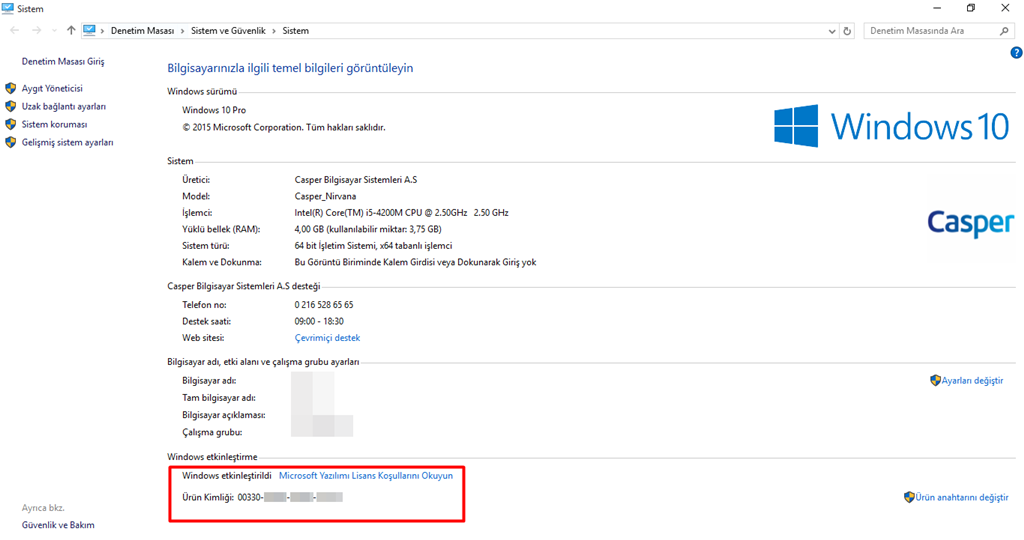This screenshot has height=540, width=1024.
Task: Restore down the Sistem window
Action: tap(971, 8)
